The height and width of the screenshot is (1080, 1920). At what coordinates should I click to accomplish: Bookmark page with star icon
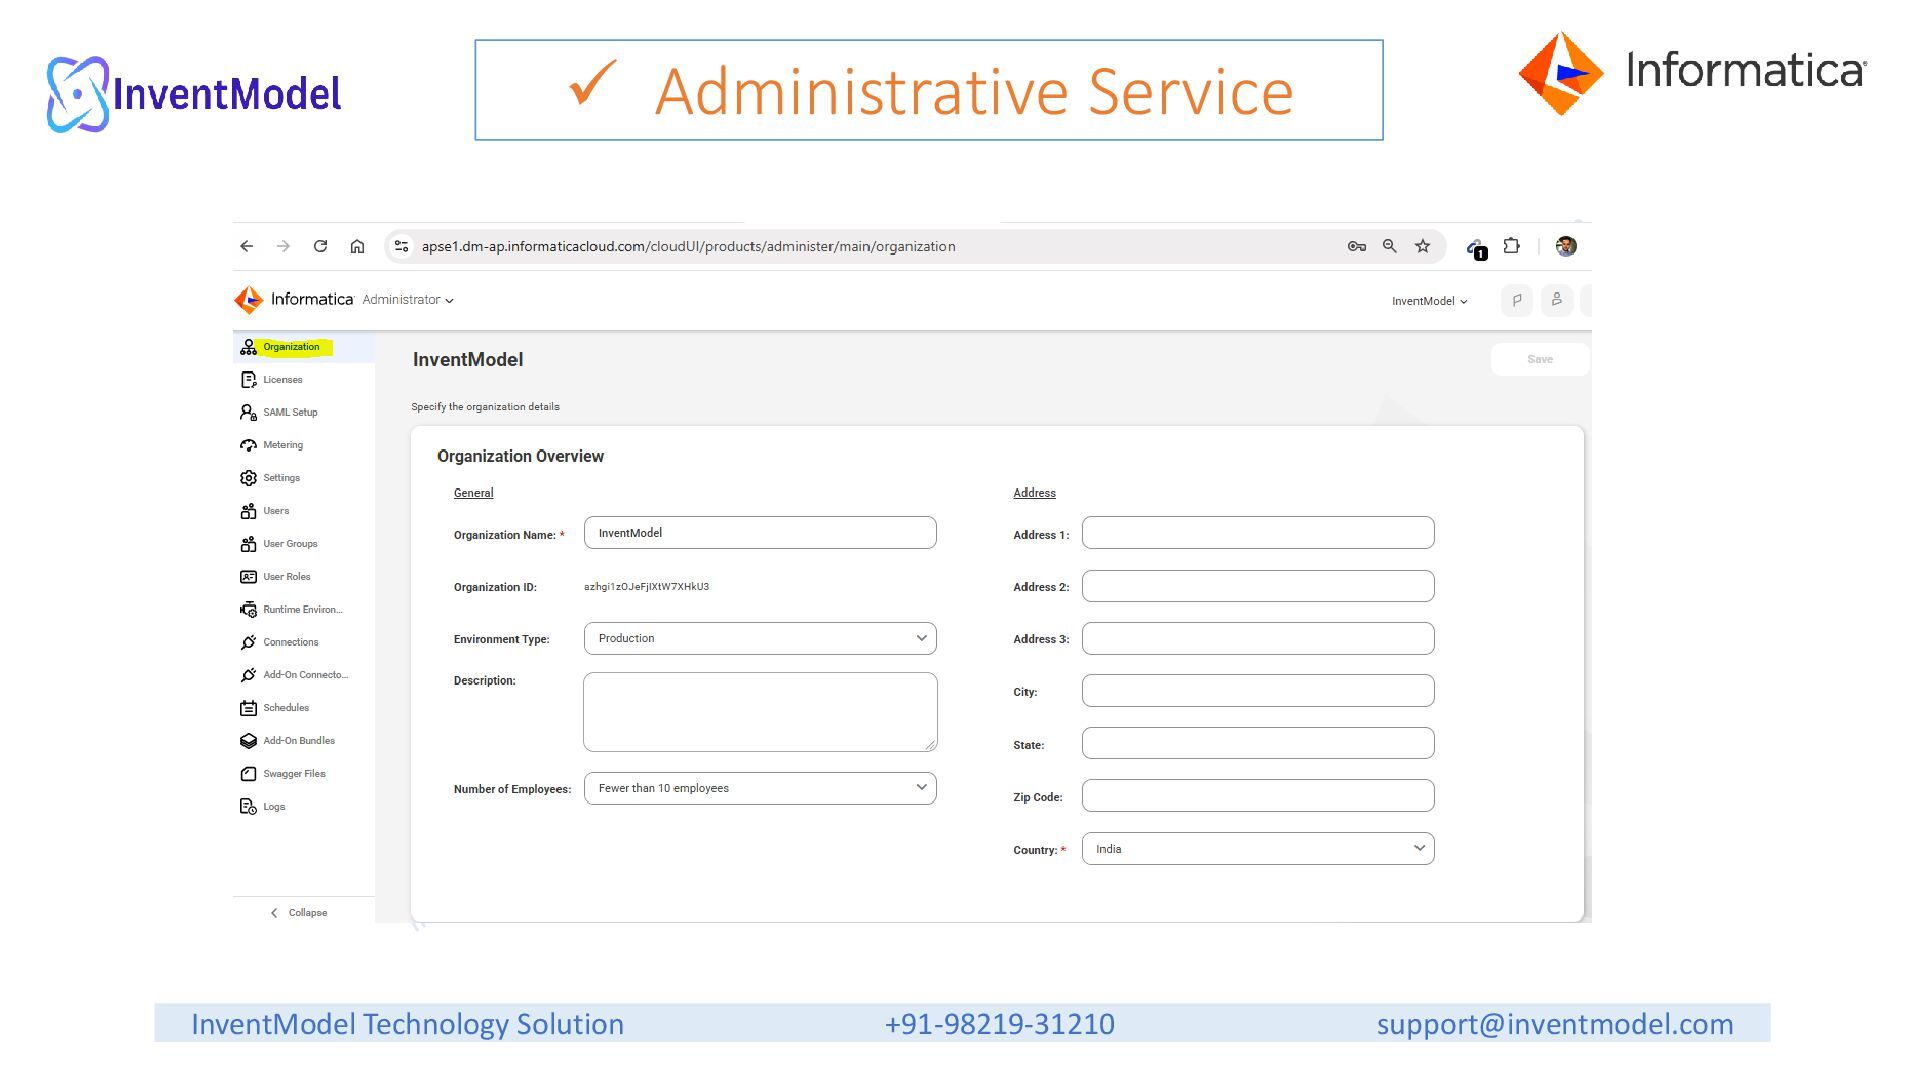tap(1422, 246)
